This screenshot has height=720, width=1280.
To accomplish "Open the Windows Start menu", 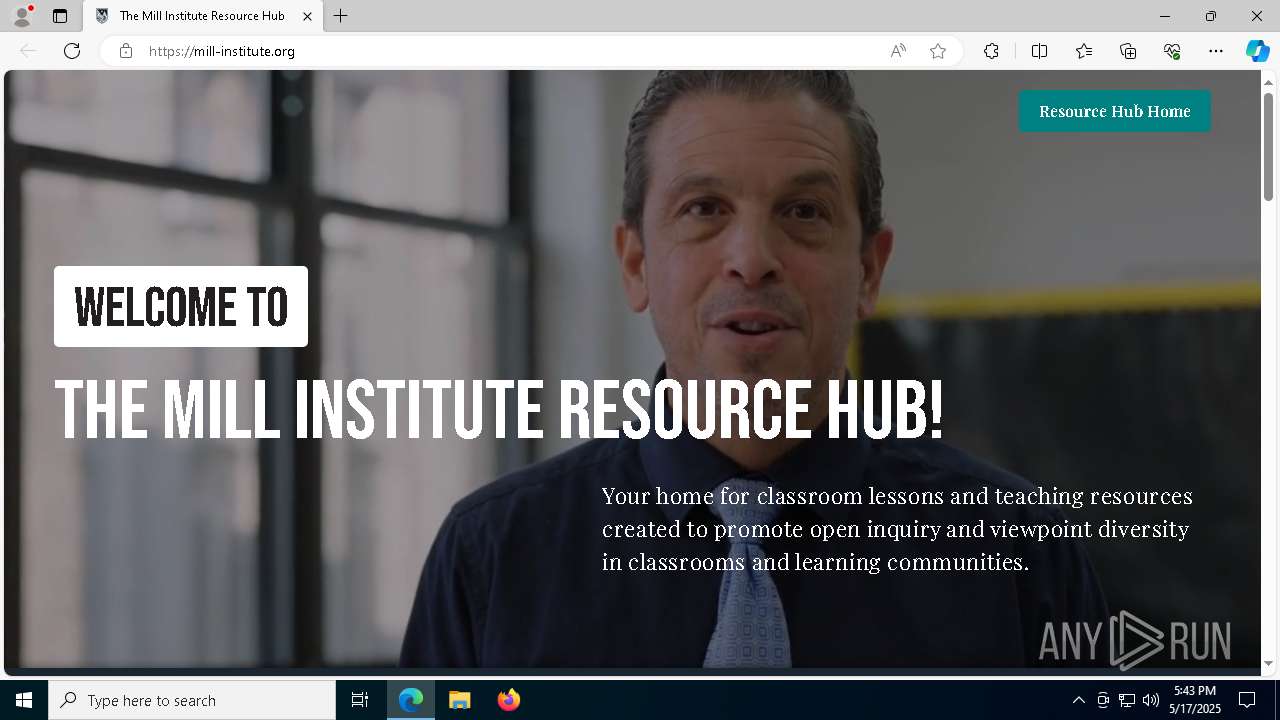I will pos(24,700).
